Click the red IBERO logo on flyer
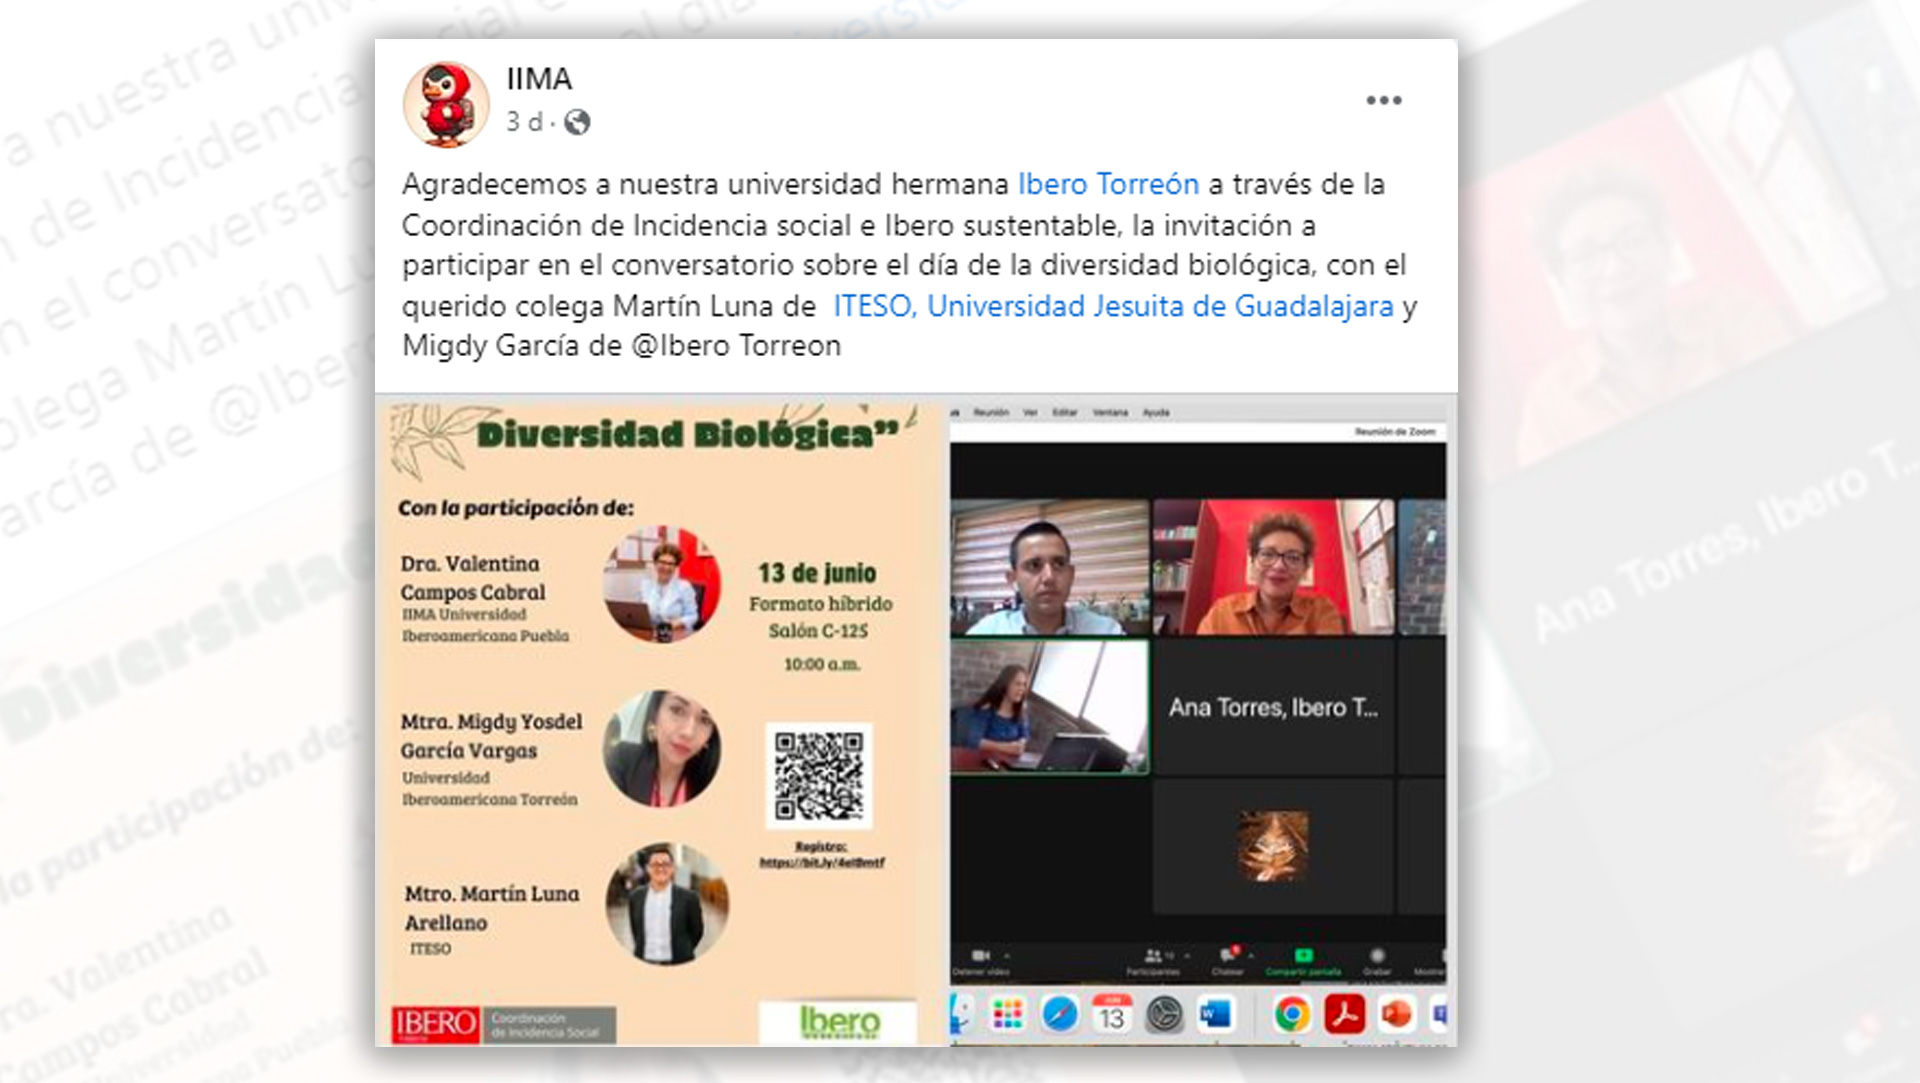The width and height of the screenshot is (1920, 1083). pos(435,1024)
